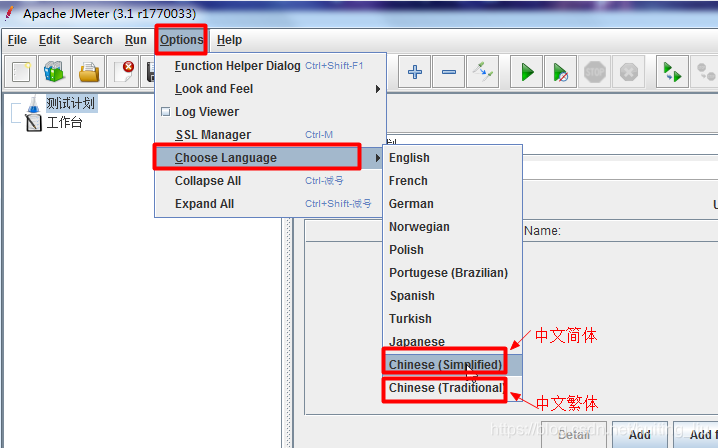Screen dimensions: 718x448
Task: Click Start no pauses icon
Action: tap(560, 72)
